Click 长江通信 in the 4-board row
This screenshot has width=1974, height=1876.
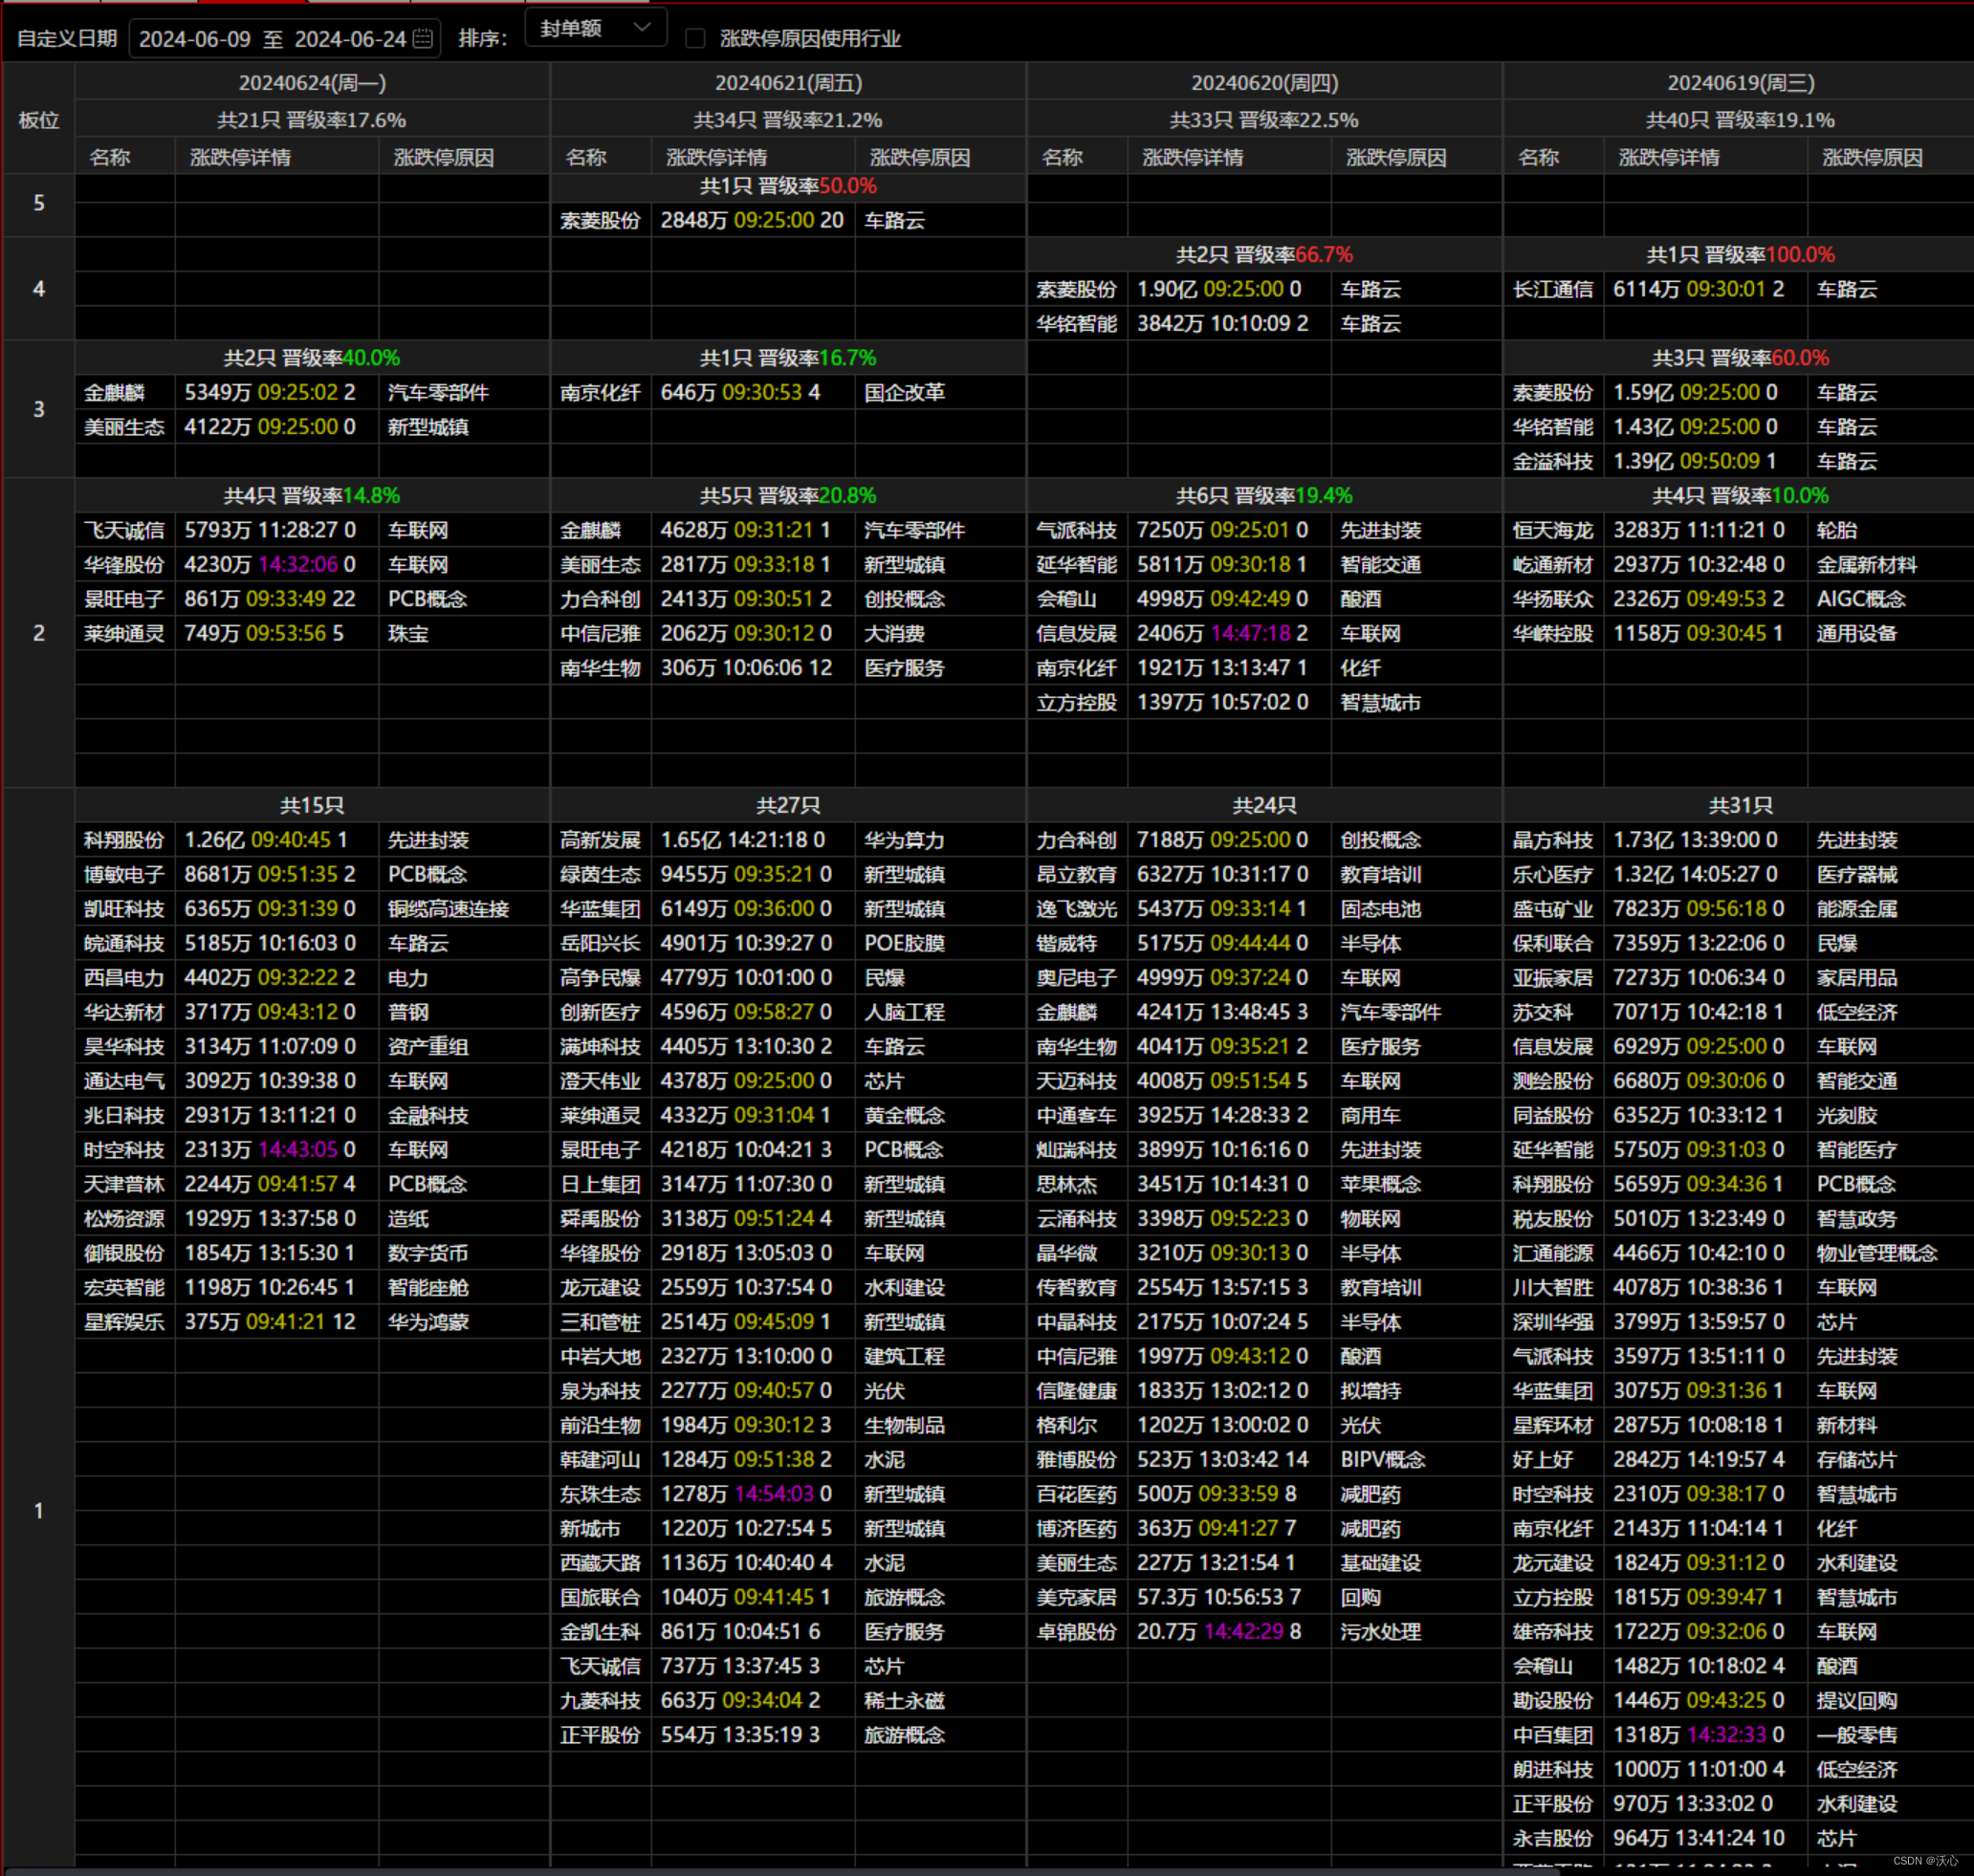click(1552, 290)
